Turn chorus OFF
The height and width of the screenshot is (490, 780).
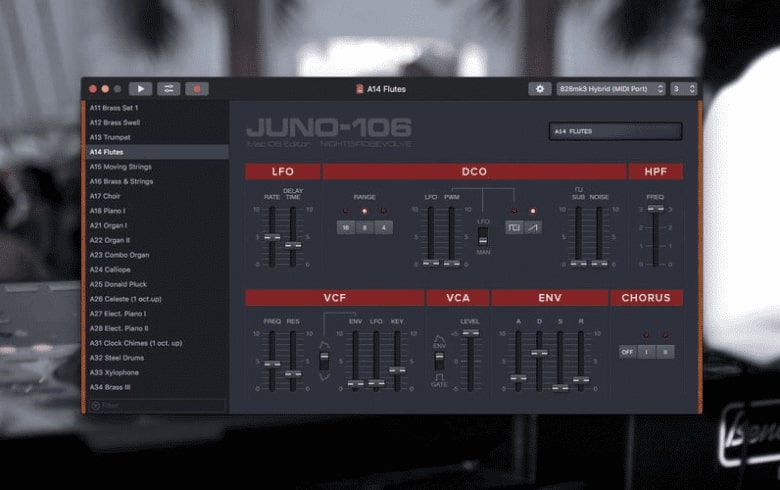(x=628, y=352)
